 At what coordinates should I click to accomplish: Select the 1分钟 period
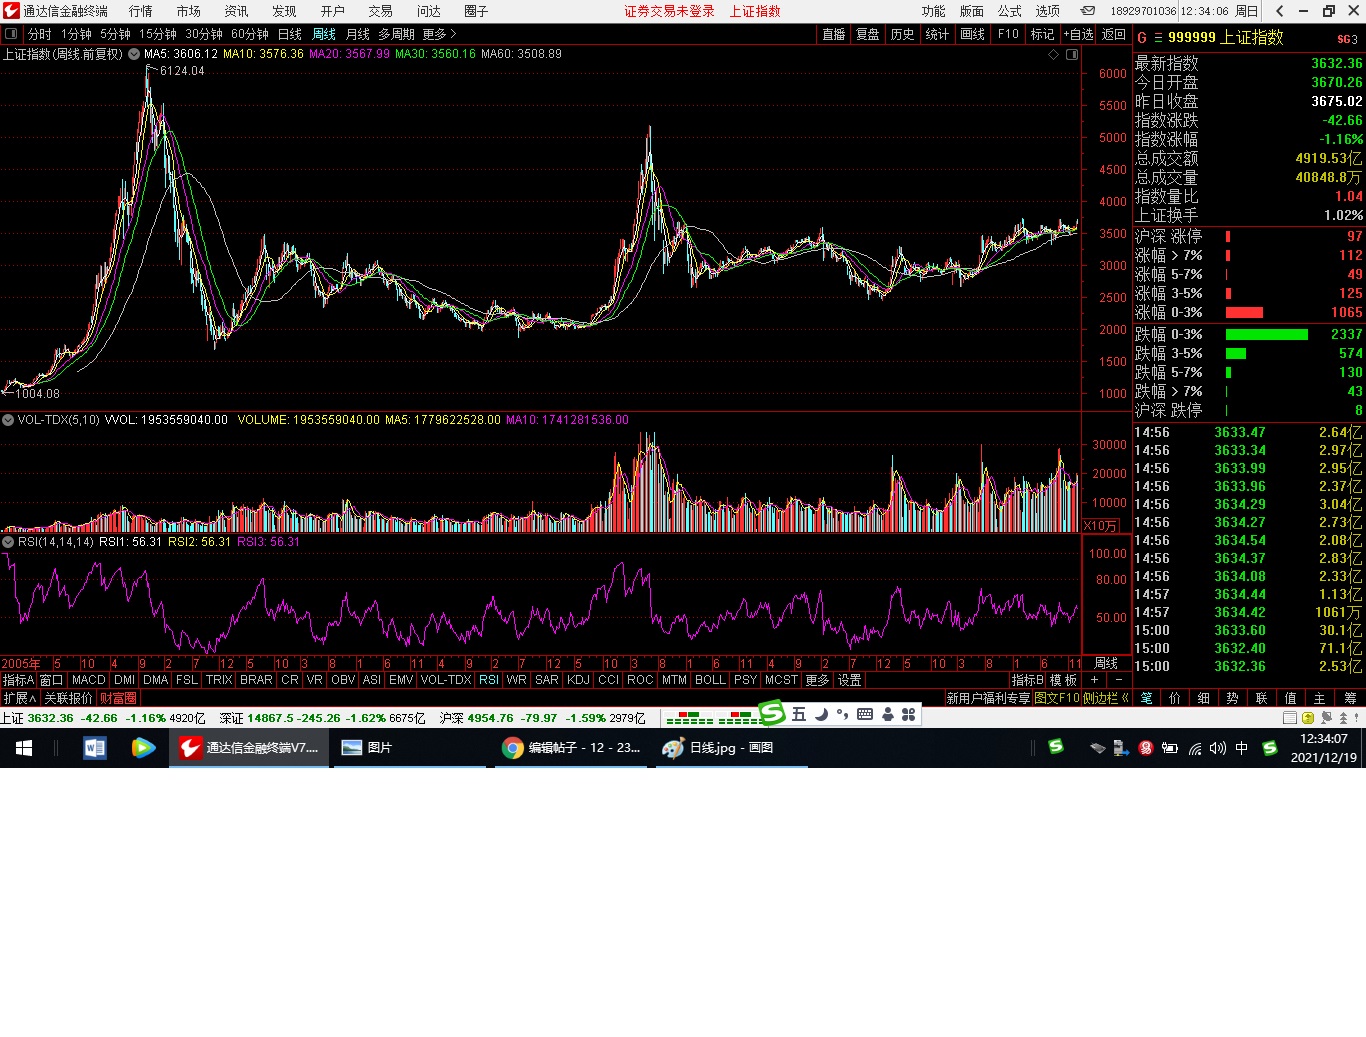(76, 34)
